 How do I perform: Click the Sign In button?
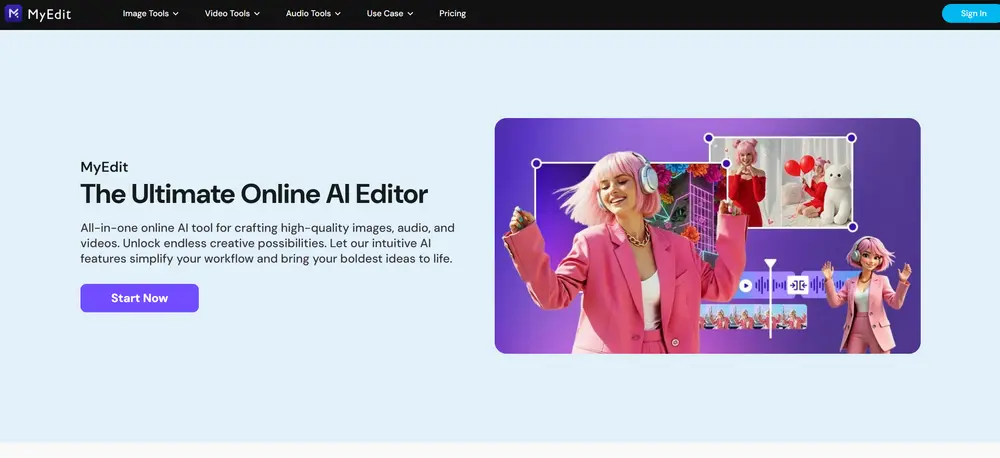(x=971, y=13)
